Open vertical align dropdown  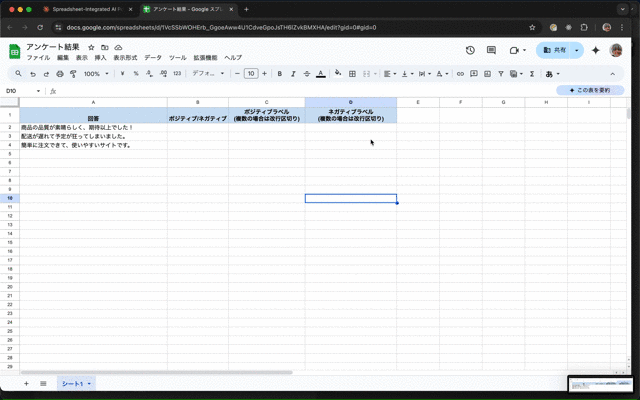(x=407, y=74)
